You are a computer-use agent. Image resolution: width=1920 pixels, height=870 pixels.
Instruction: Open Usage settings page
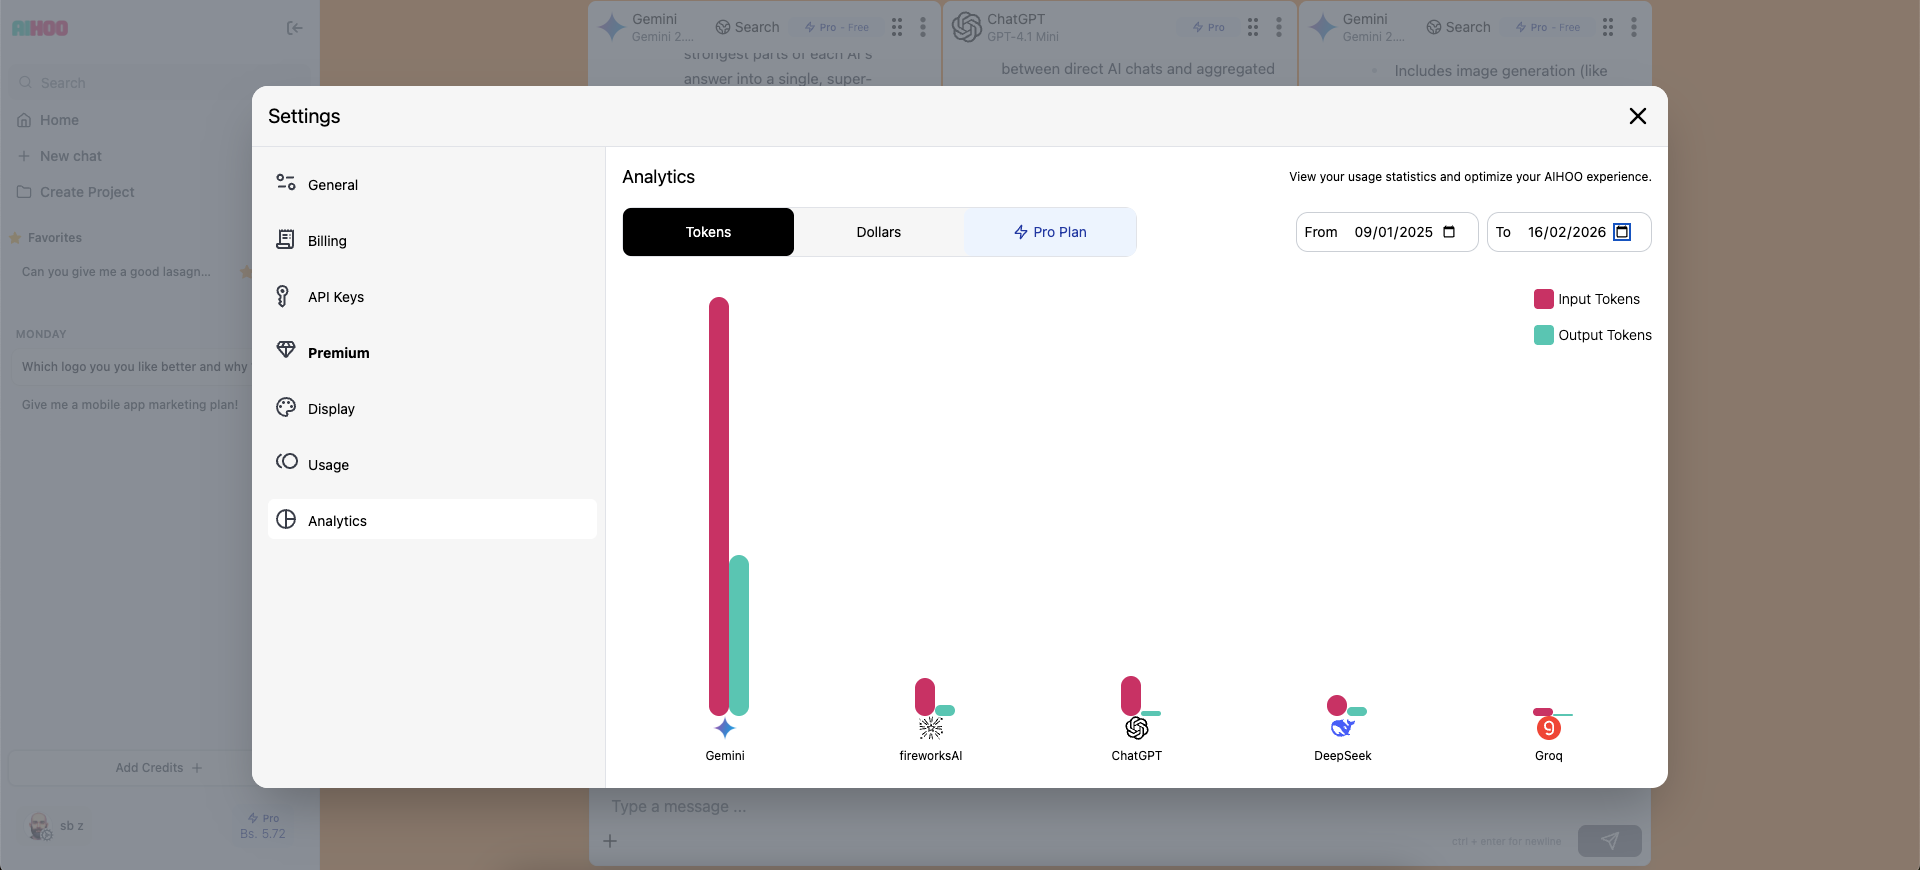328,465
